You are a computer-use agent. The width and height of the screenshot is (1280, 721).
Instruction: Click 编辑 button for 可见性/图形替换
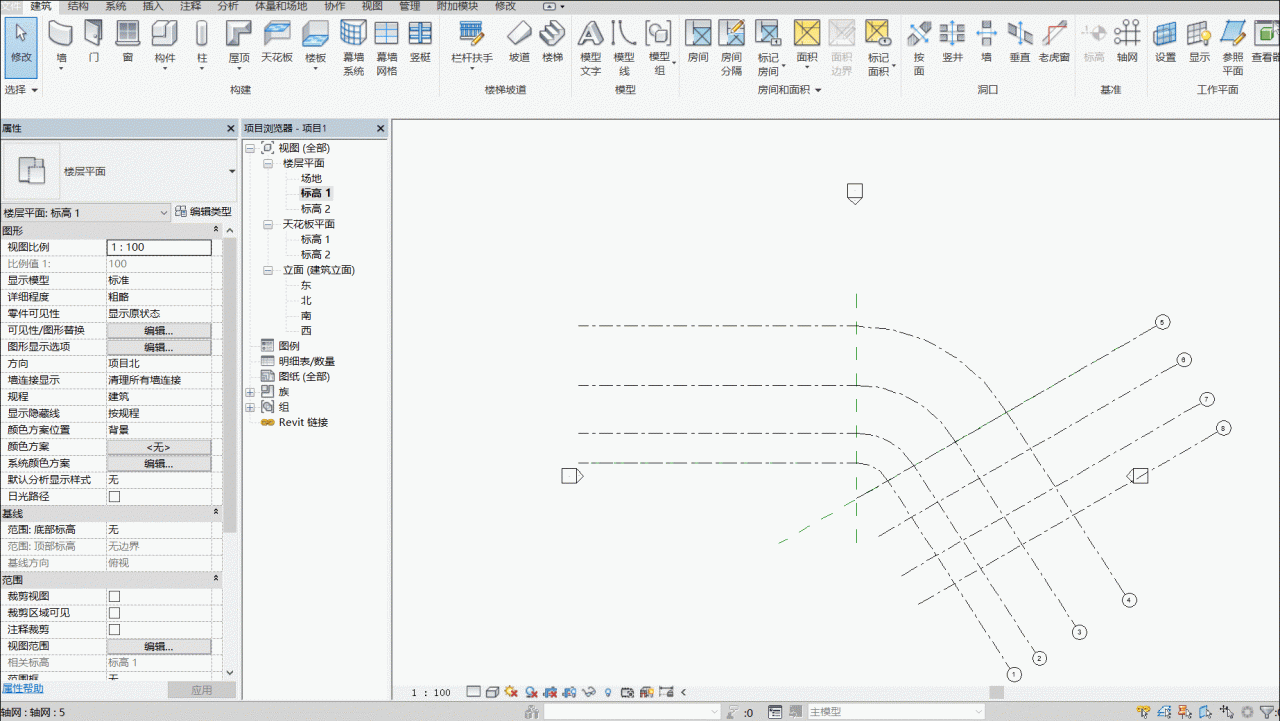159,331
